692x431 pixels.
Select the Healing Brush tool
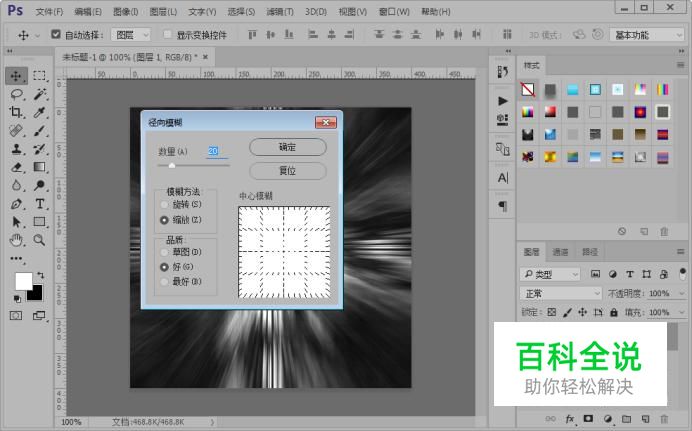click(x=16, y=131)
